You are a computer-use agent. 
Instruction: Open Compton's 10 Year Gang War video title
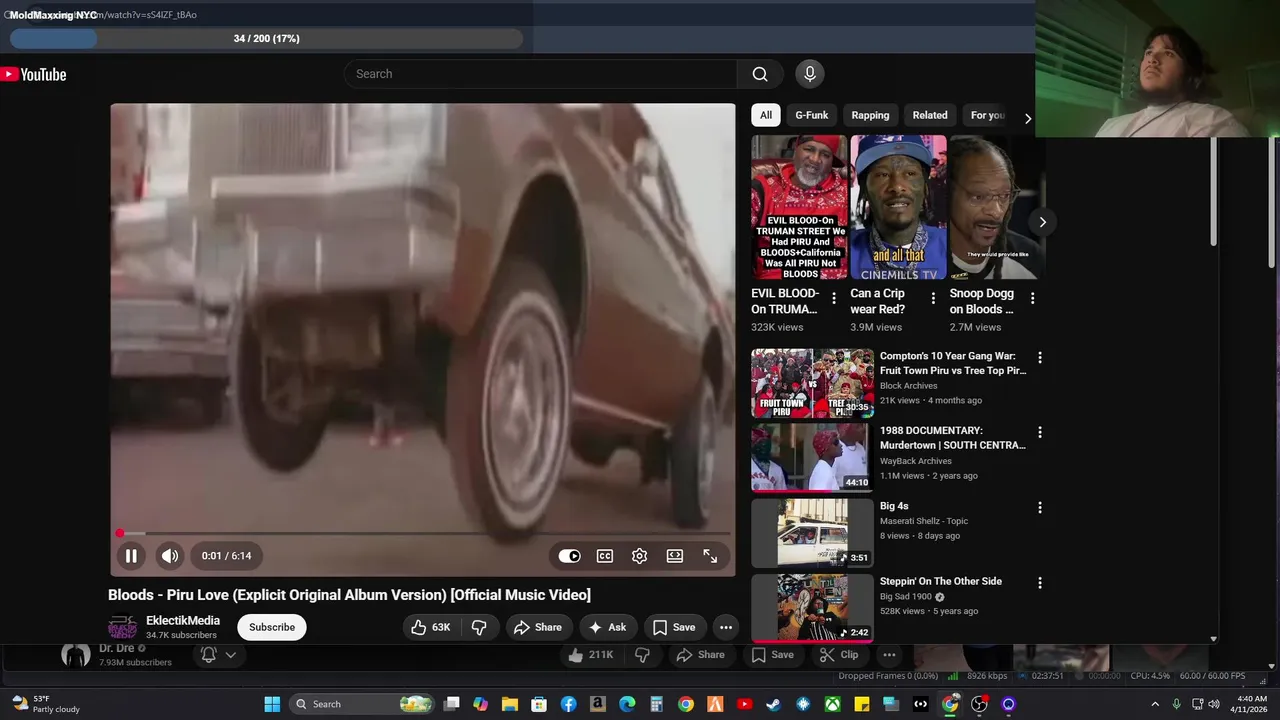coord(953,363)
